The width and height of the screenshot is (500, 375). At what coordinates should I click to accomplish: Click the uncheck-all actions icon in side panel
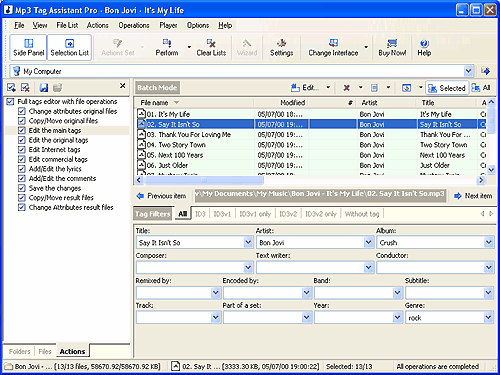click(x=25, y=88)
